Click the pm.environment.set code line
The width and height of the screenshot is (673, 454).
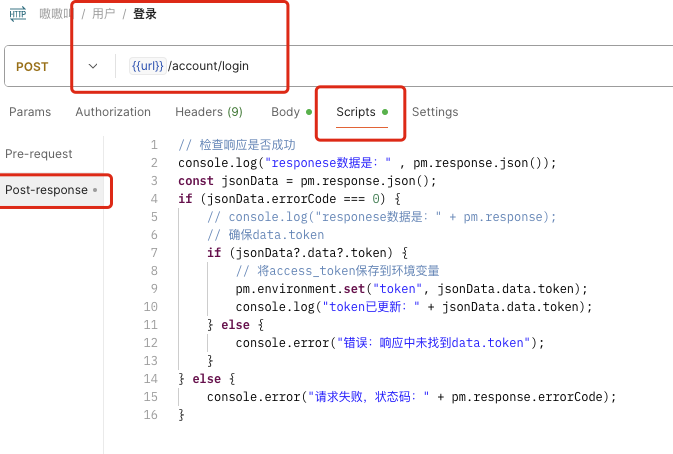point(411,289)
